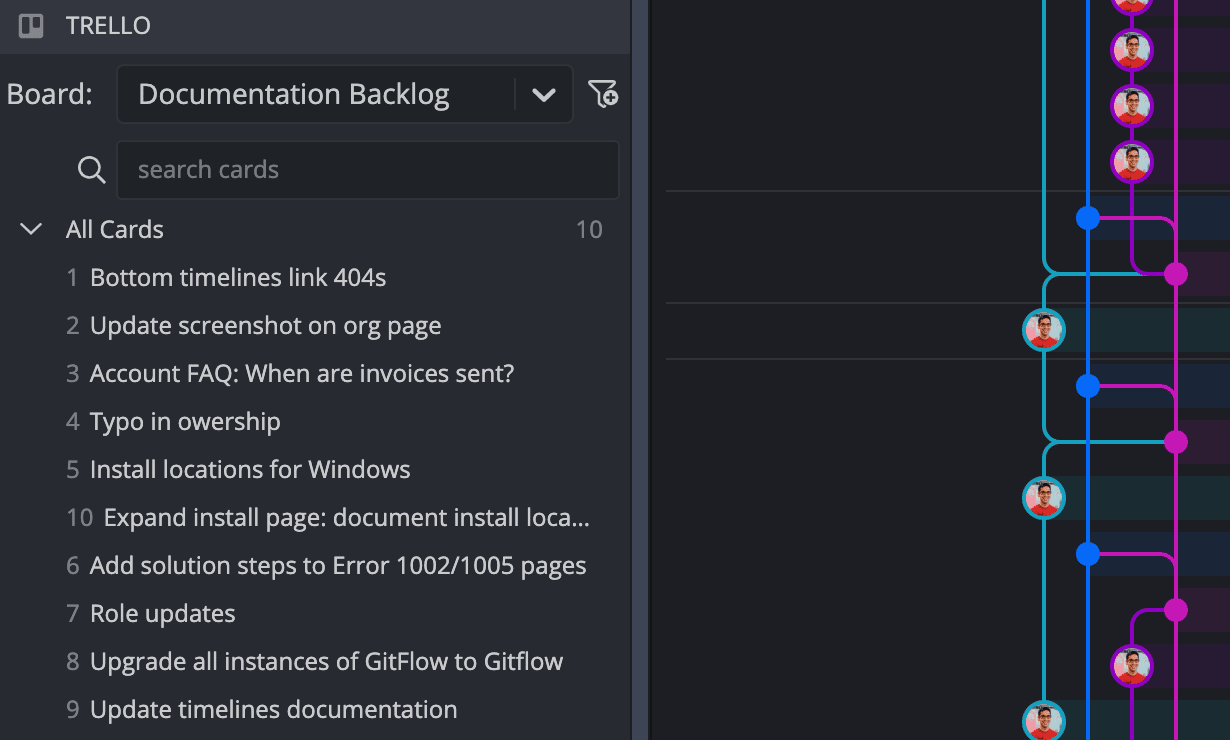This screenshot has width=1230, height=740.
Task: Select card 10 'Expand install page'
Action: pos(345,518)
